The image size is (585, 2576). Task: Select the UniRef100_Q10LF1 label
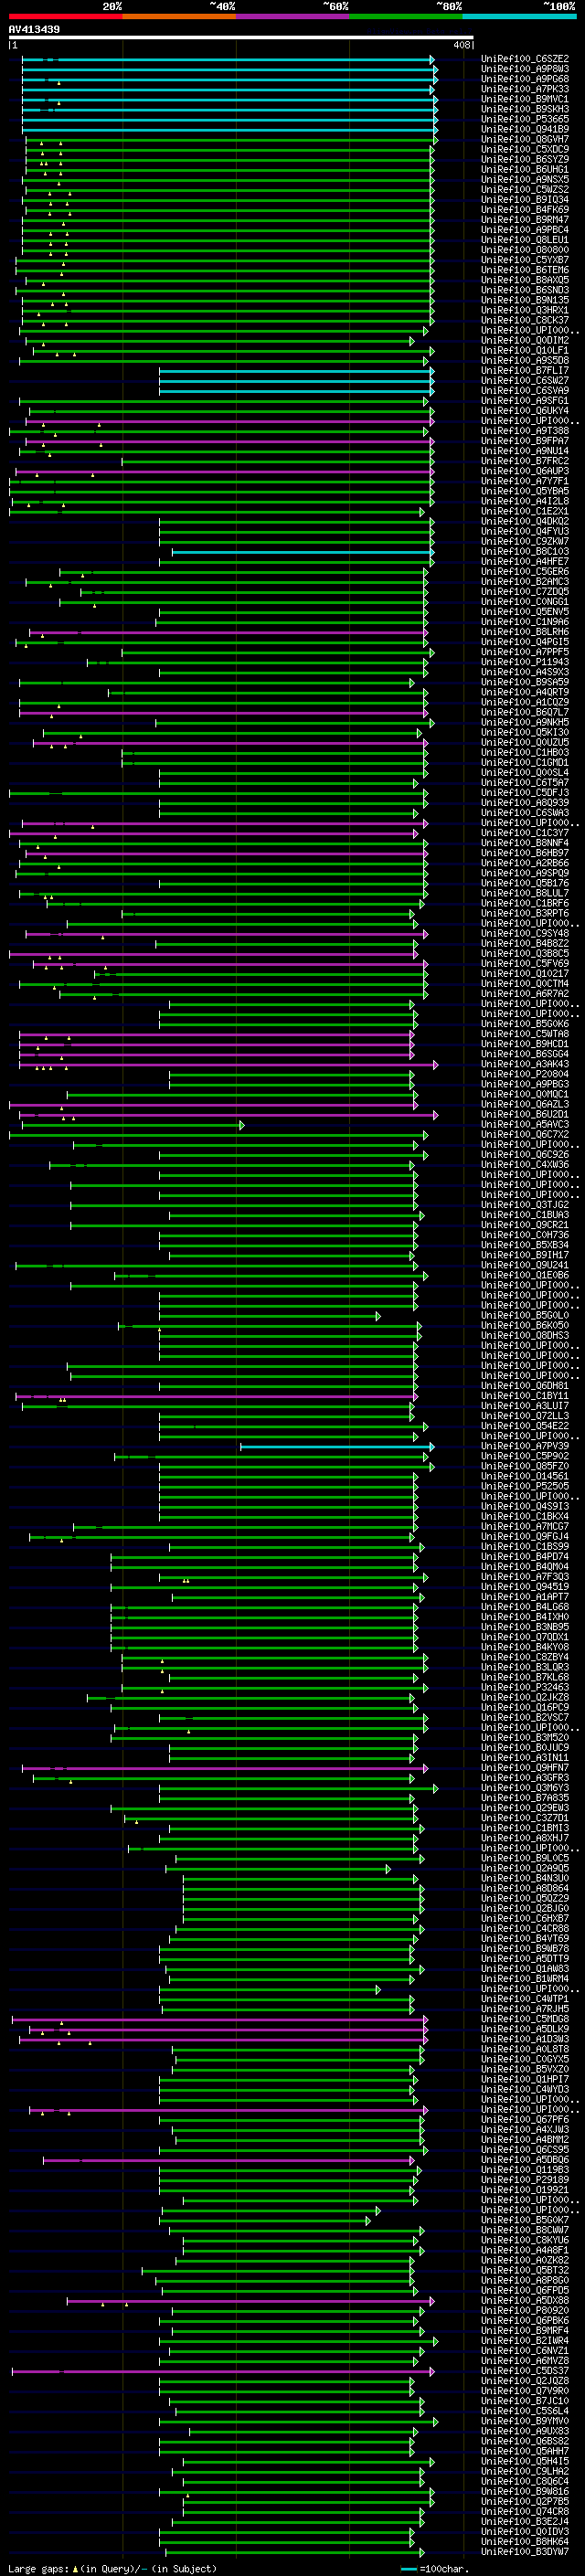coord(525,350)
